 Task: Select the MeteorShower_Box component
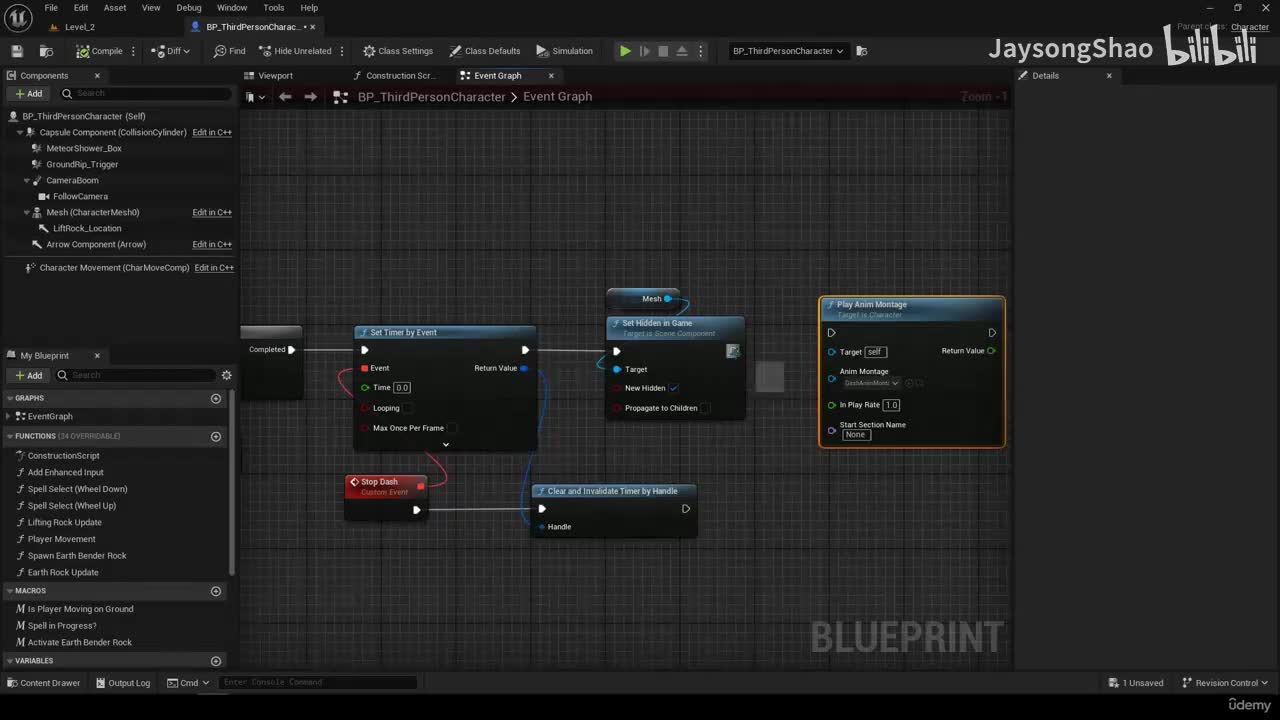pos(84,148)
